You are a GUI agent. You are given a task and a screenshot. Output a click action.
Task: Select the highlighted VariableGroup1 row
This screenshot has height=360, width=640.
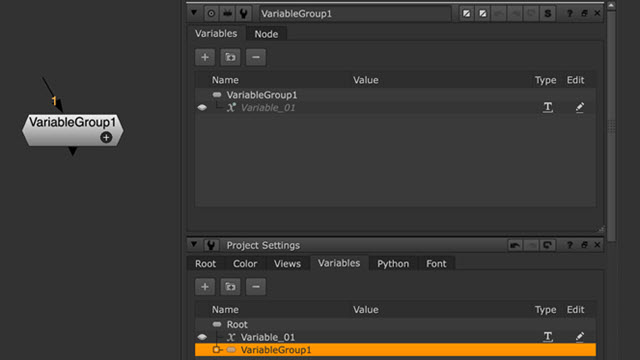coord(395,350)
